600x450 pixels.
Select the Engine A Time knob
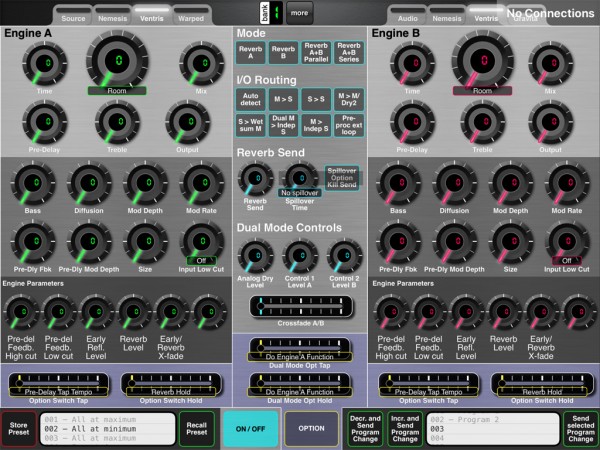[45, 64]
